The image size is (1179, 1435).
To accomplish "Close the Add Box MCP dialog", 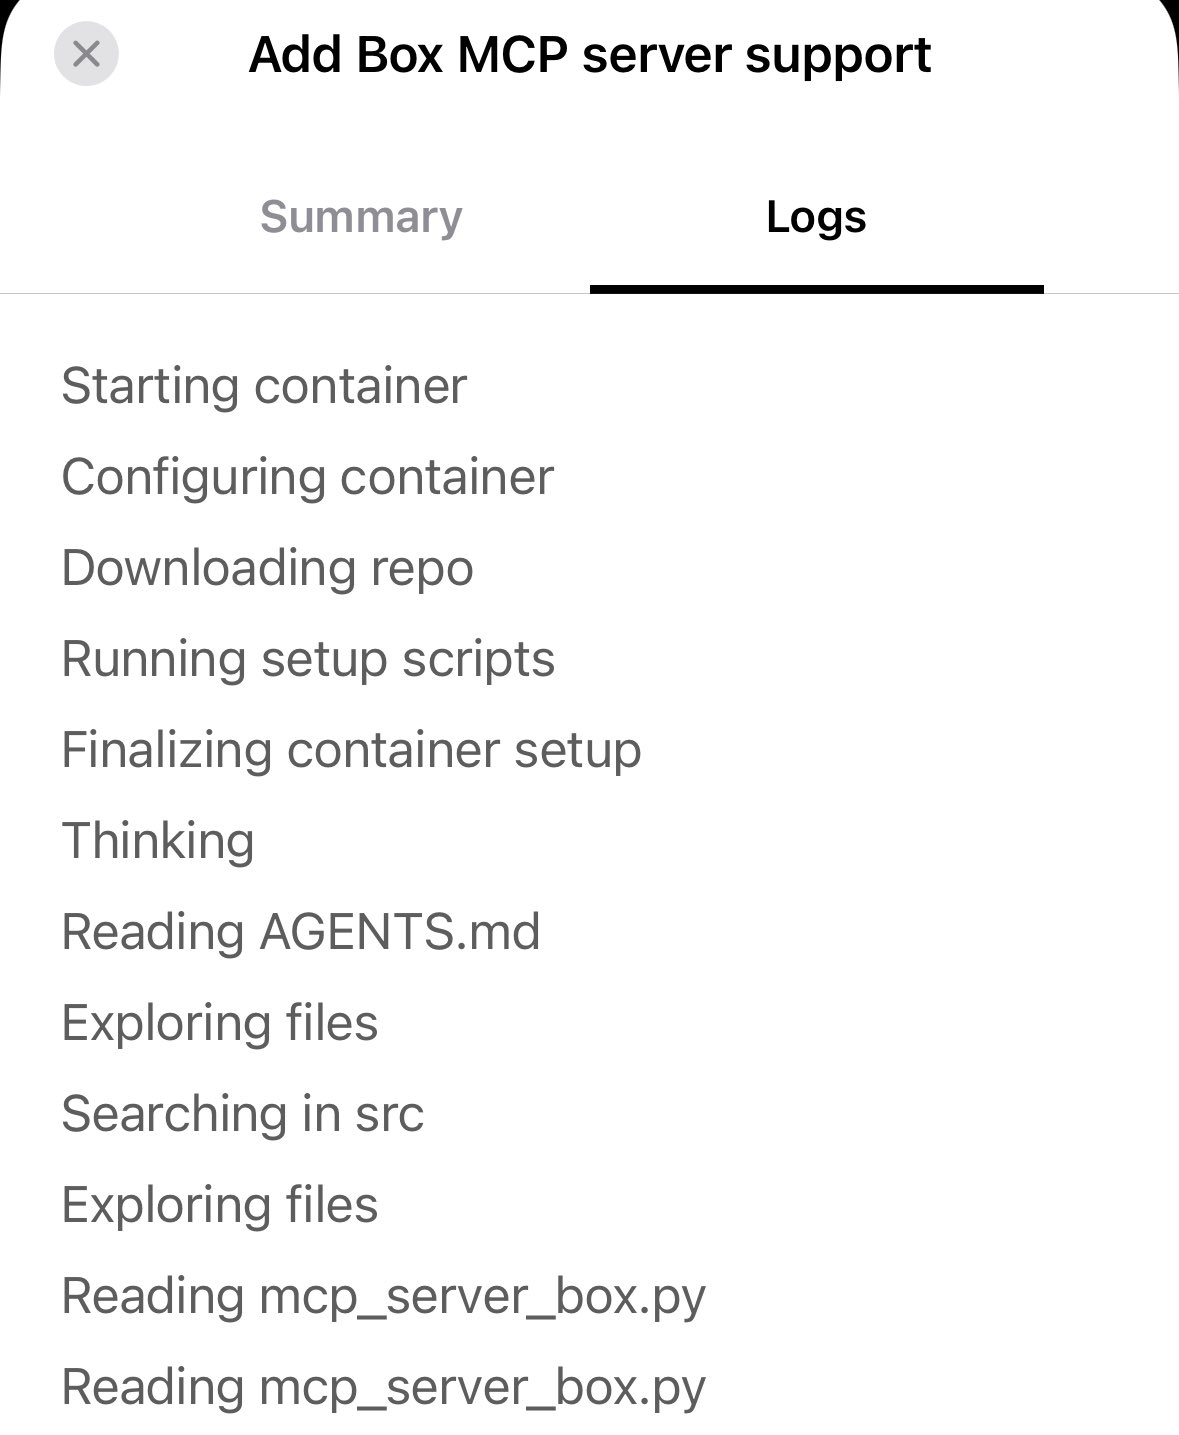I will point(86,54).
